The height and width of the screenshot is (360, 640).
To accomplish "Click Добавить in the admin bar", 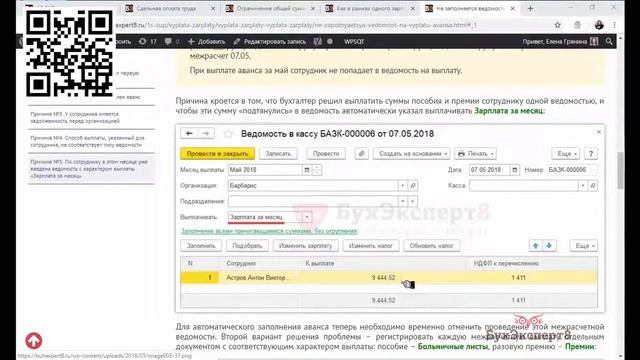I will click(207, 41).
